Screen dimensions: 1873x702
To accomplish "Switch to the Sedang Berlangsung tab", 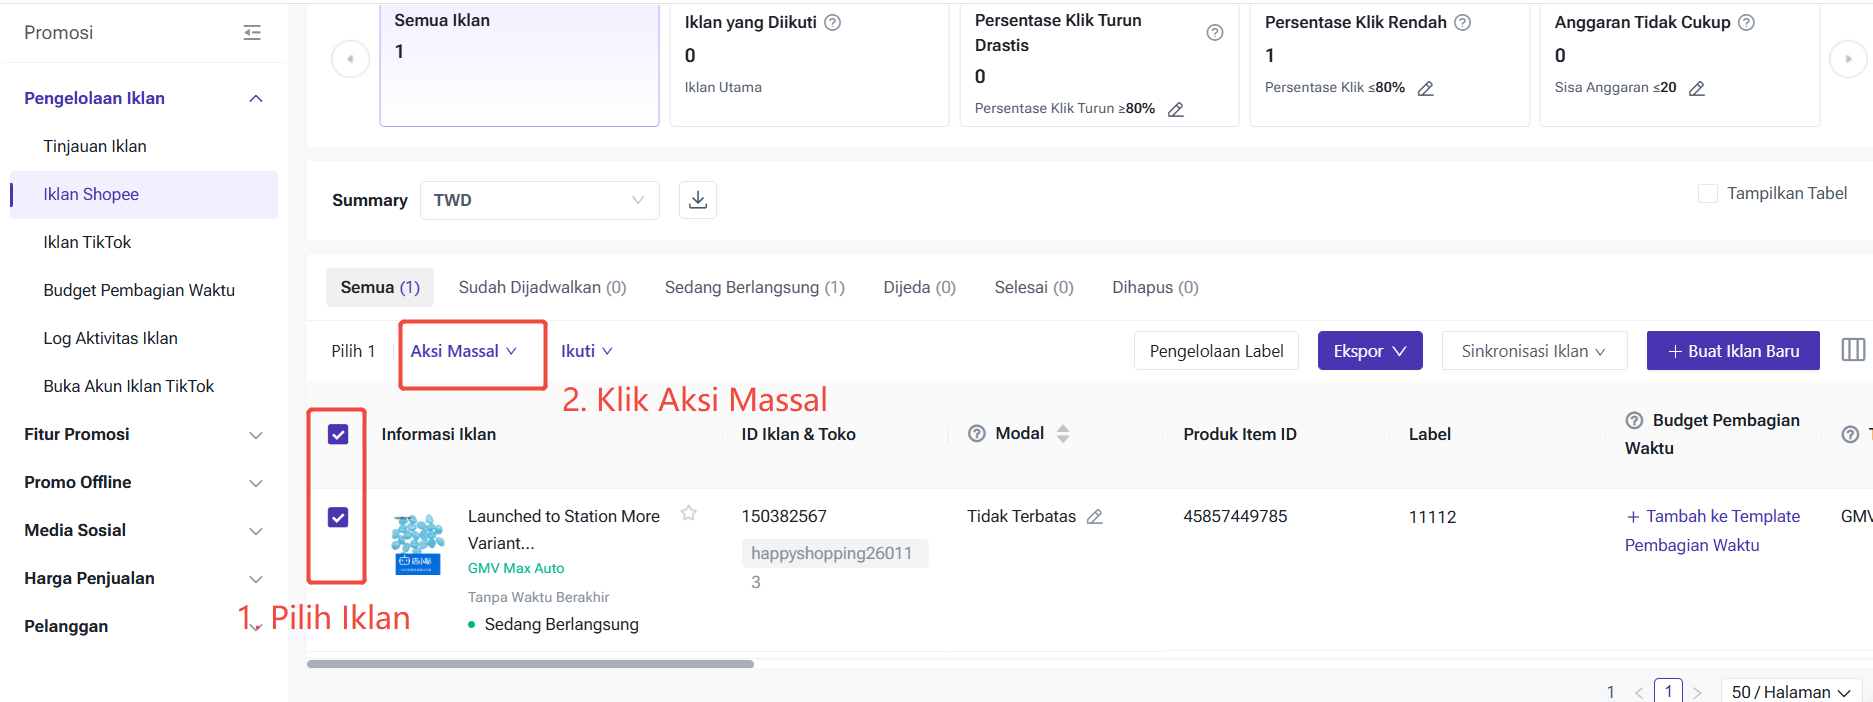I will (754, 287).
